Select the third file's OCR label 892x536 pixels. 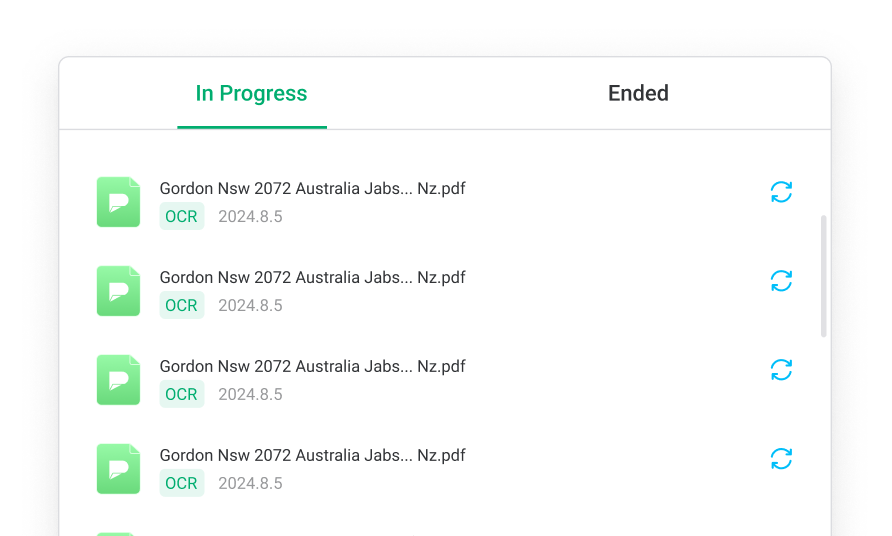[181, 394]
